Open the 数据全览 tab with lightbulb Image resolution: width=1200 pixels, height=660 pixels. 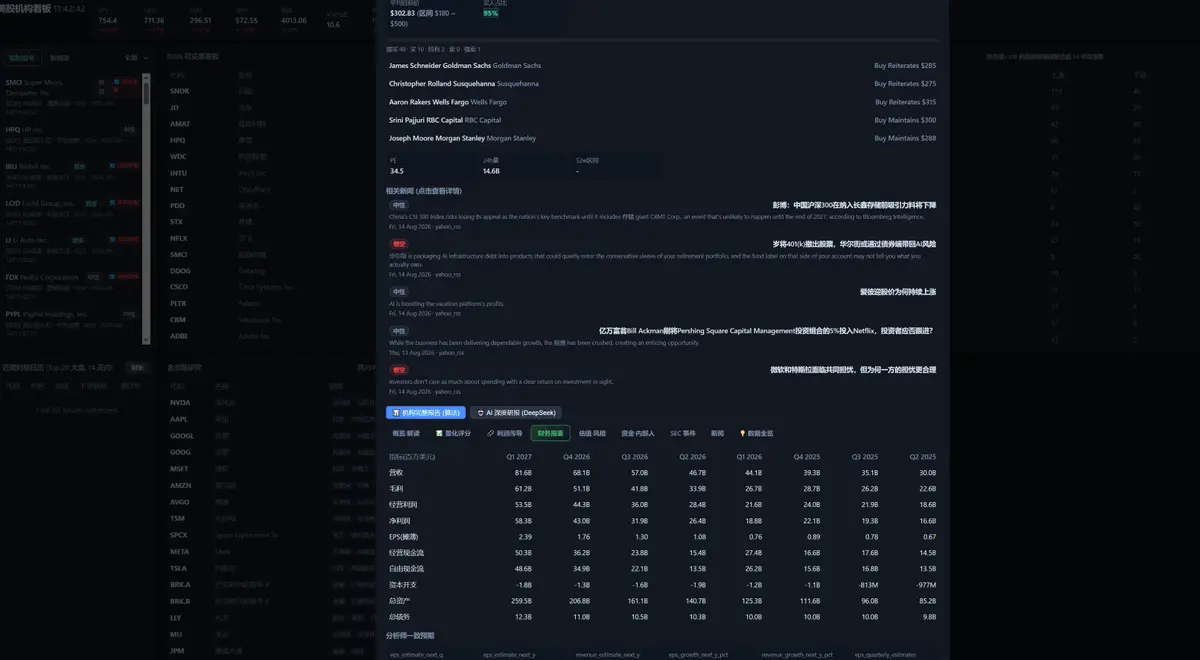click(756, 433)
